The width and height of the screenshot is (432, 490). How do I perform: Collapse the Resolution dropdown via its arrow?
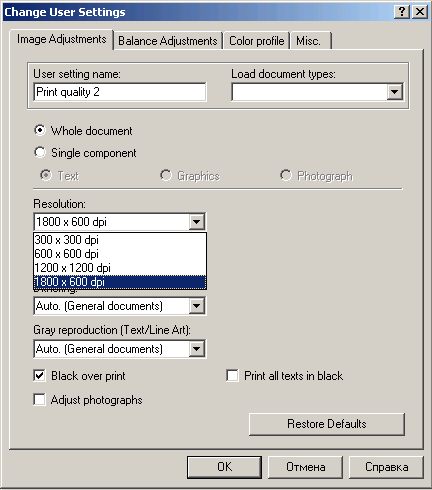pos(197,222)
